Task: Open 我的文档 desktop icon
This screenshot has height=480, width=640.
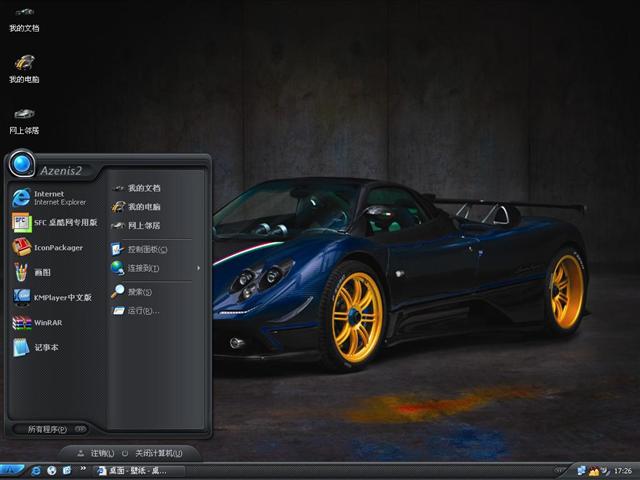Action: [24, 17]
